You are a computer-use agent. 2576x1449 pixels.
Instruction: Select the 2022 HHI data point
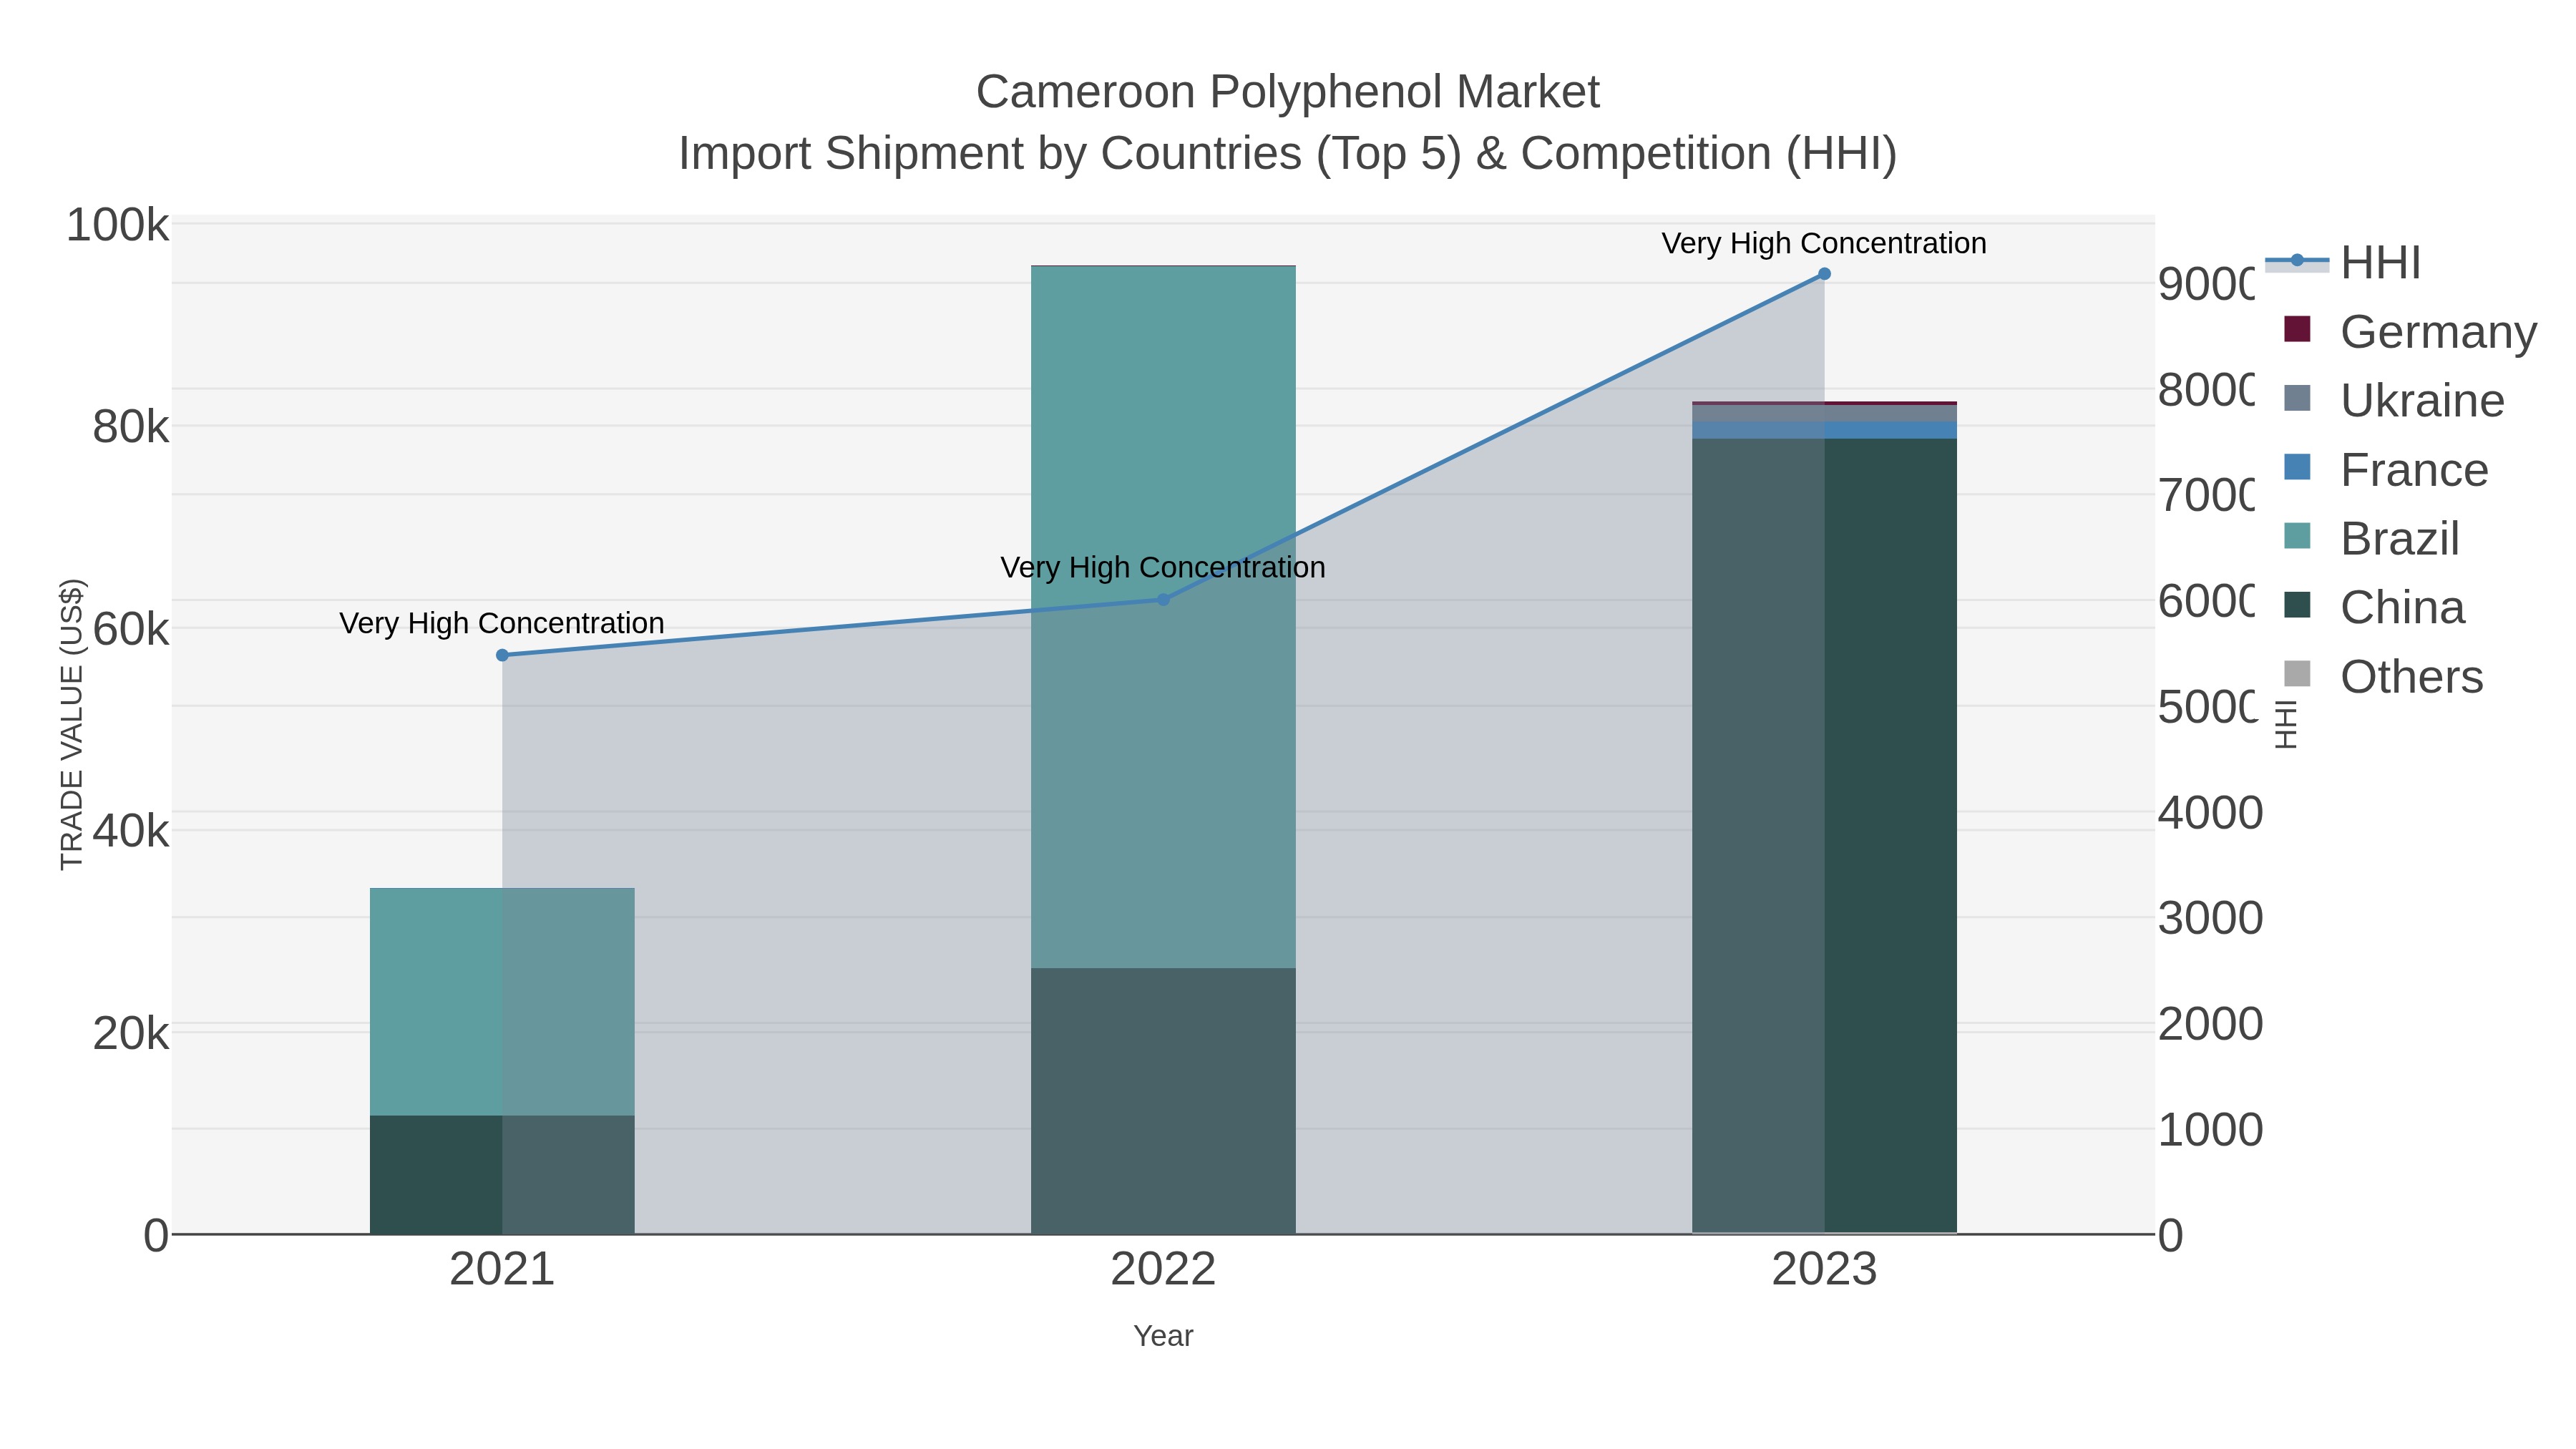(x=1163, y=599)
